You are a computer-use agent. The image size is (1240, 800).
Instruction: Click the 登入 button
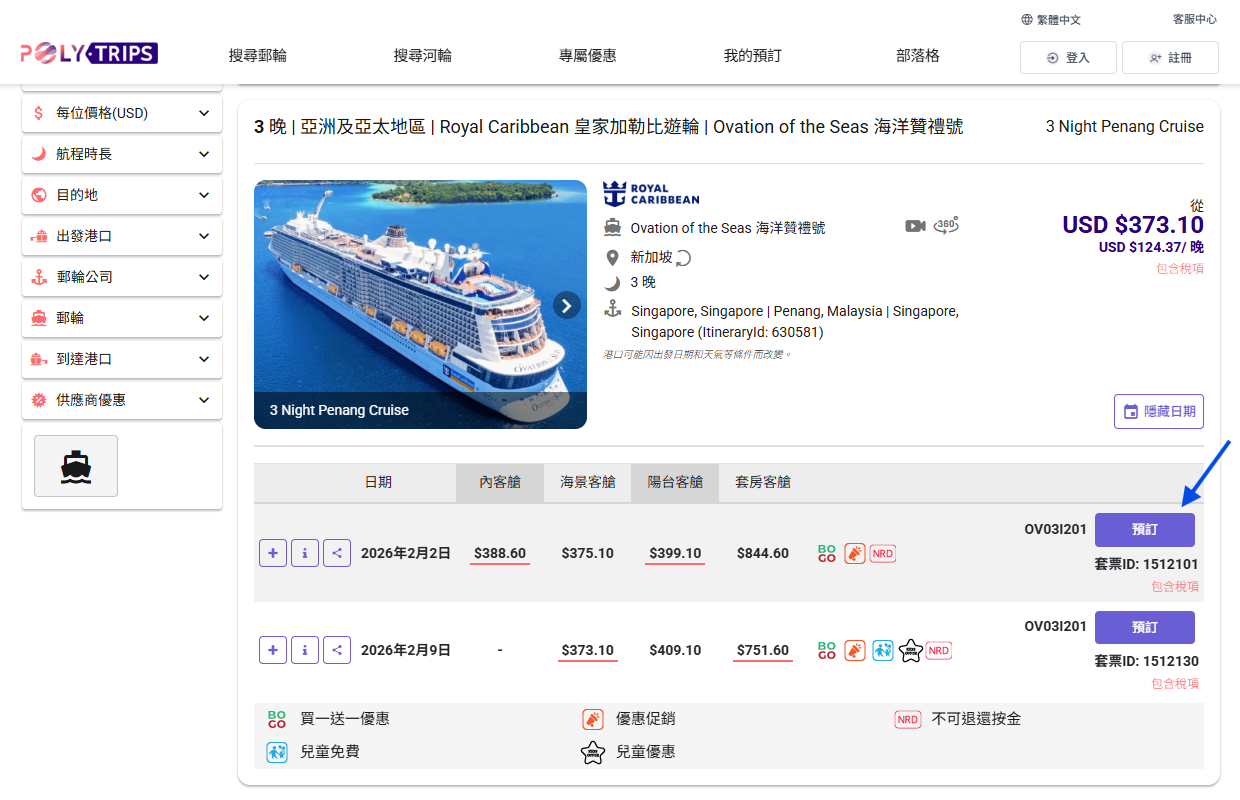[x=1068, y=58]
